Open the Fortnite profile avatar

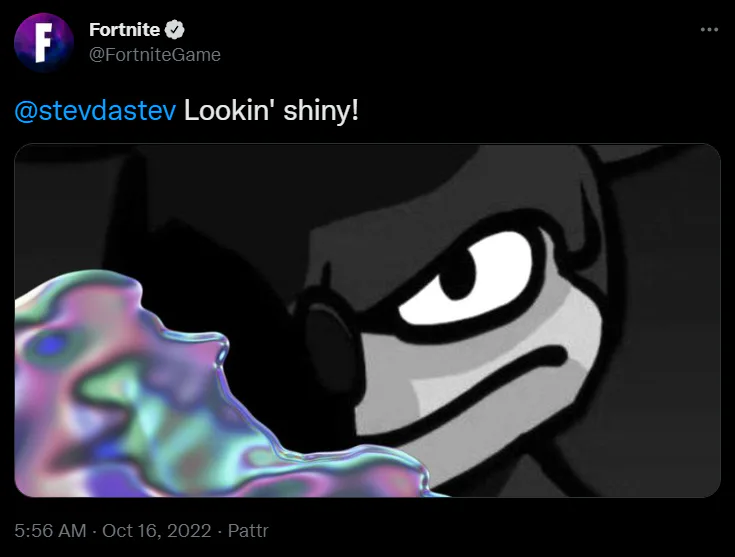[44, 42]
